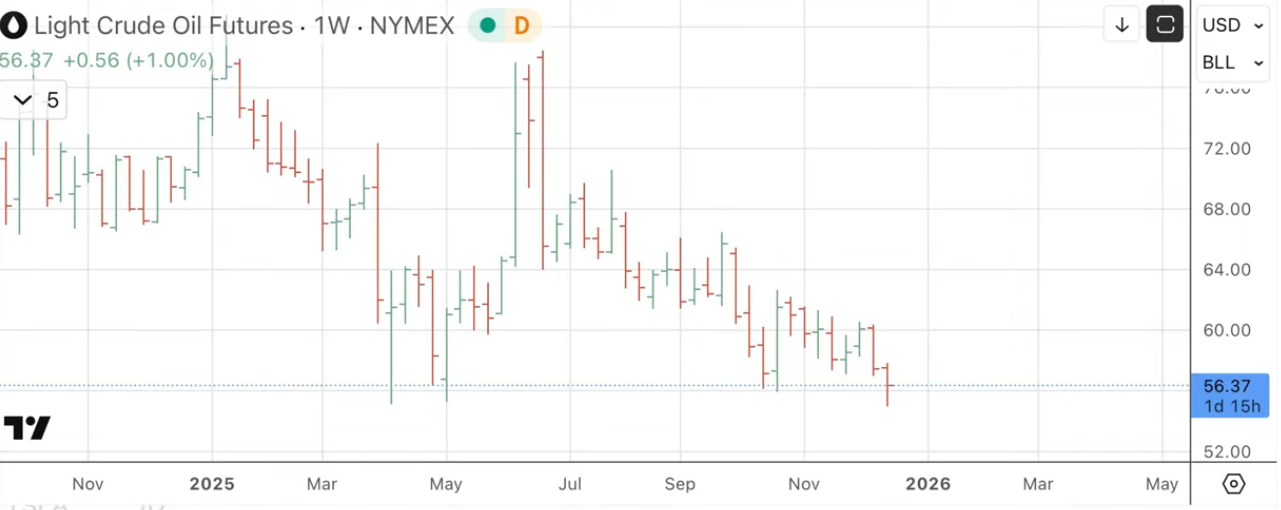Image resolution: width=1281 pixels, height=510 pixels.
Task: Click the green market status dot
Action: (487, 25)
